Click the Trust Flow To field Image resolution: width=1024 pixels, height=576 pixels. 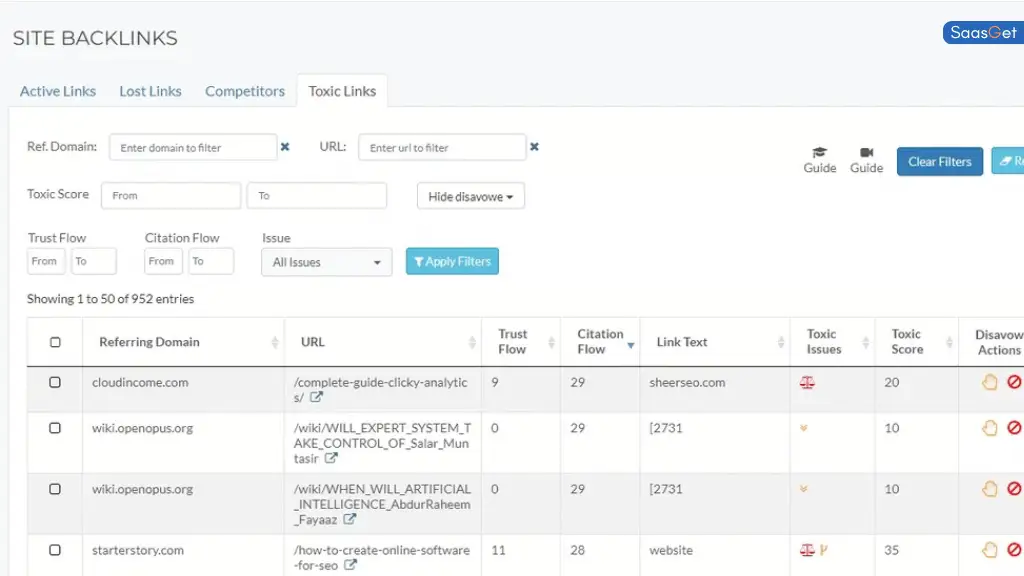[x=93, y=261]
